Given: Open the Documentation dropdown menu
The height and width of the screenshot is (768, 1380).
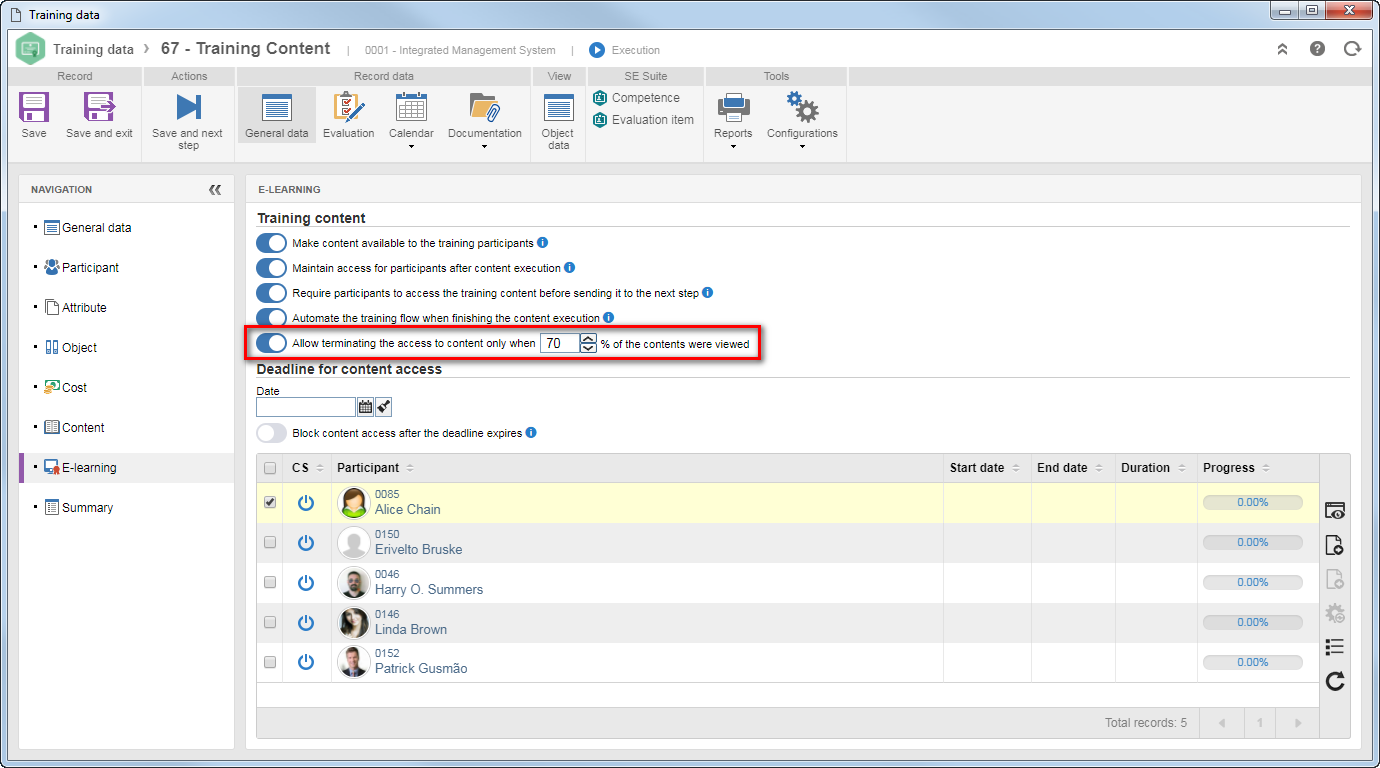Looking at the screenshot, I should point(484,120).
